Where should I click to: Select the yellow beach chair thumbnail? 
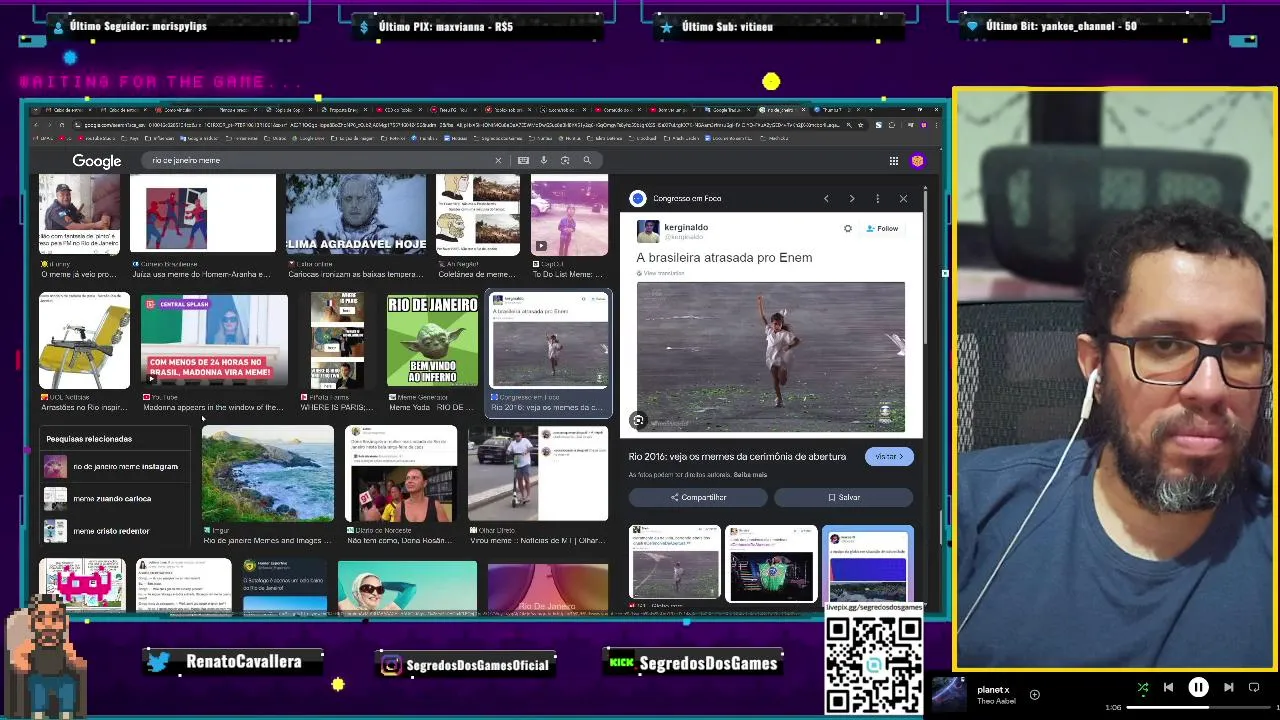[84, 341]
